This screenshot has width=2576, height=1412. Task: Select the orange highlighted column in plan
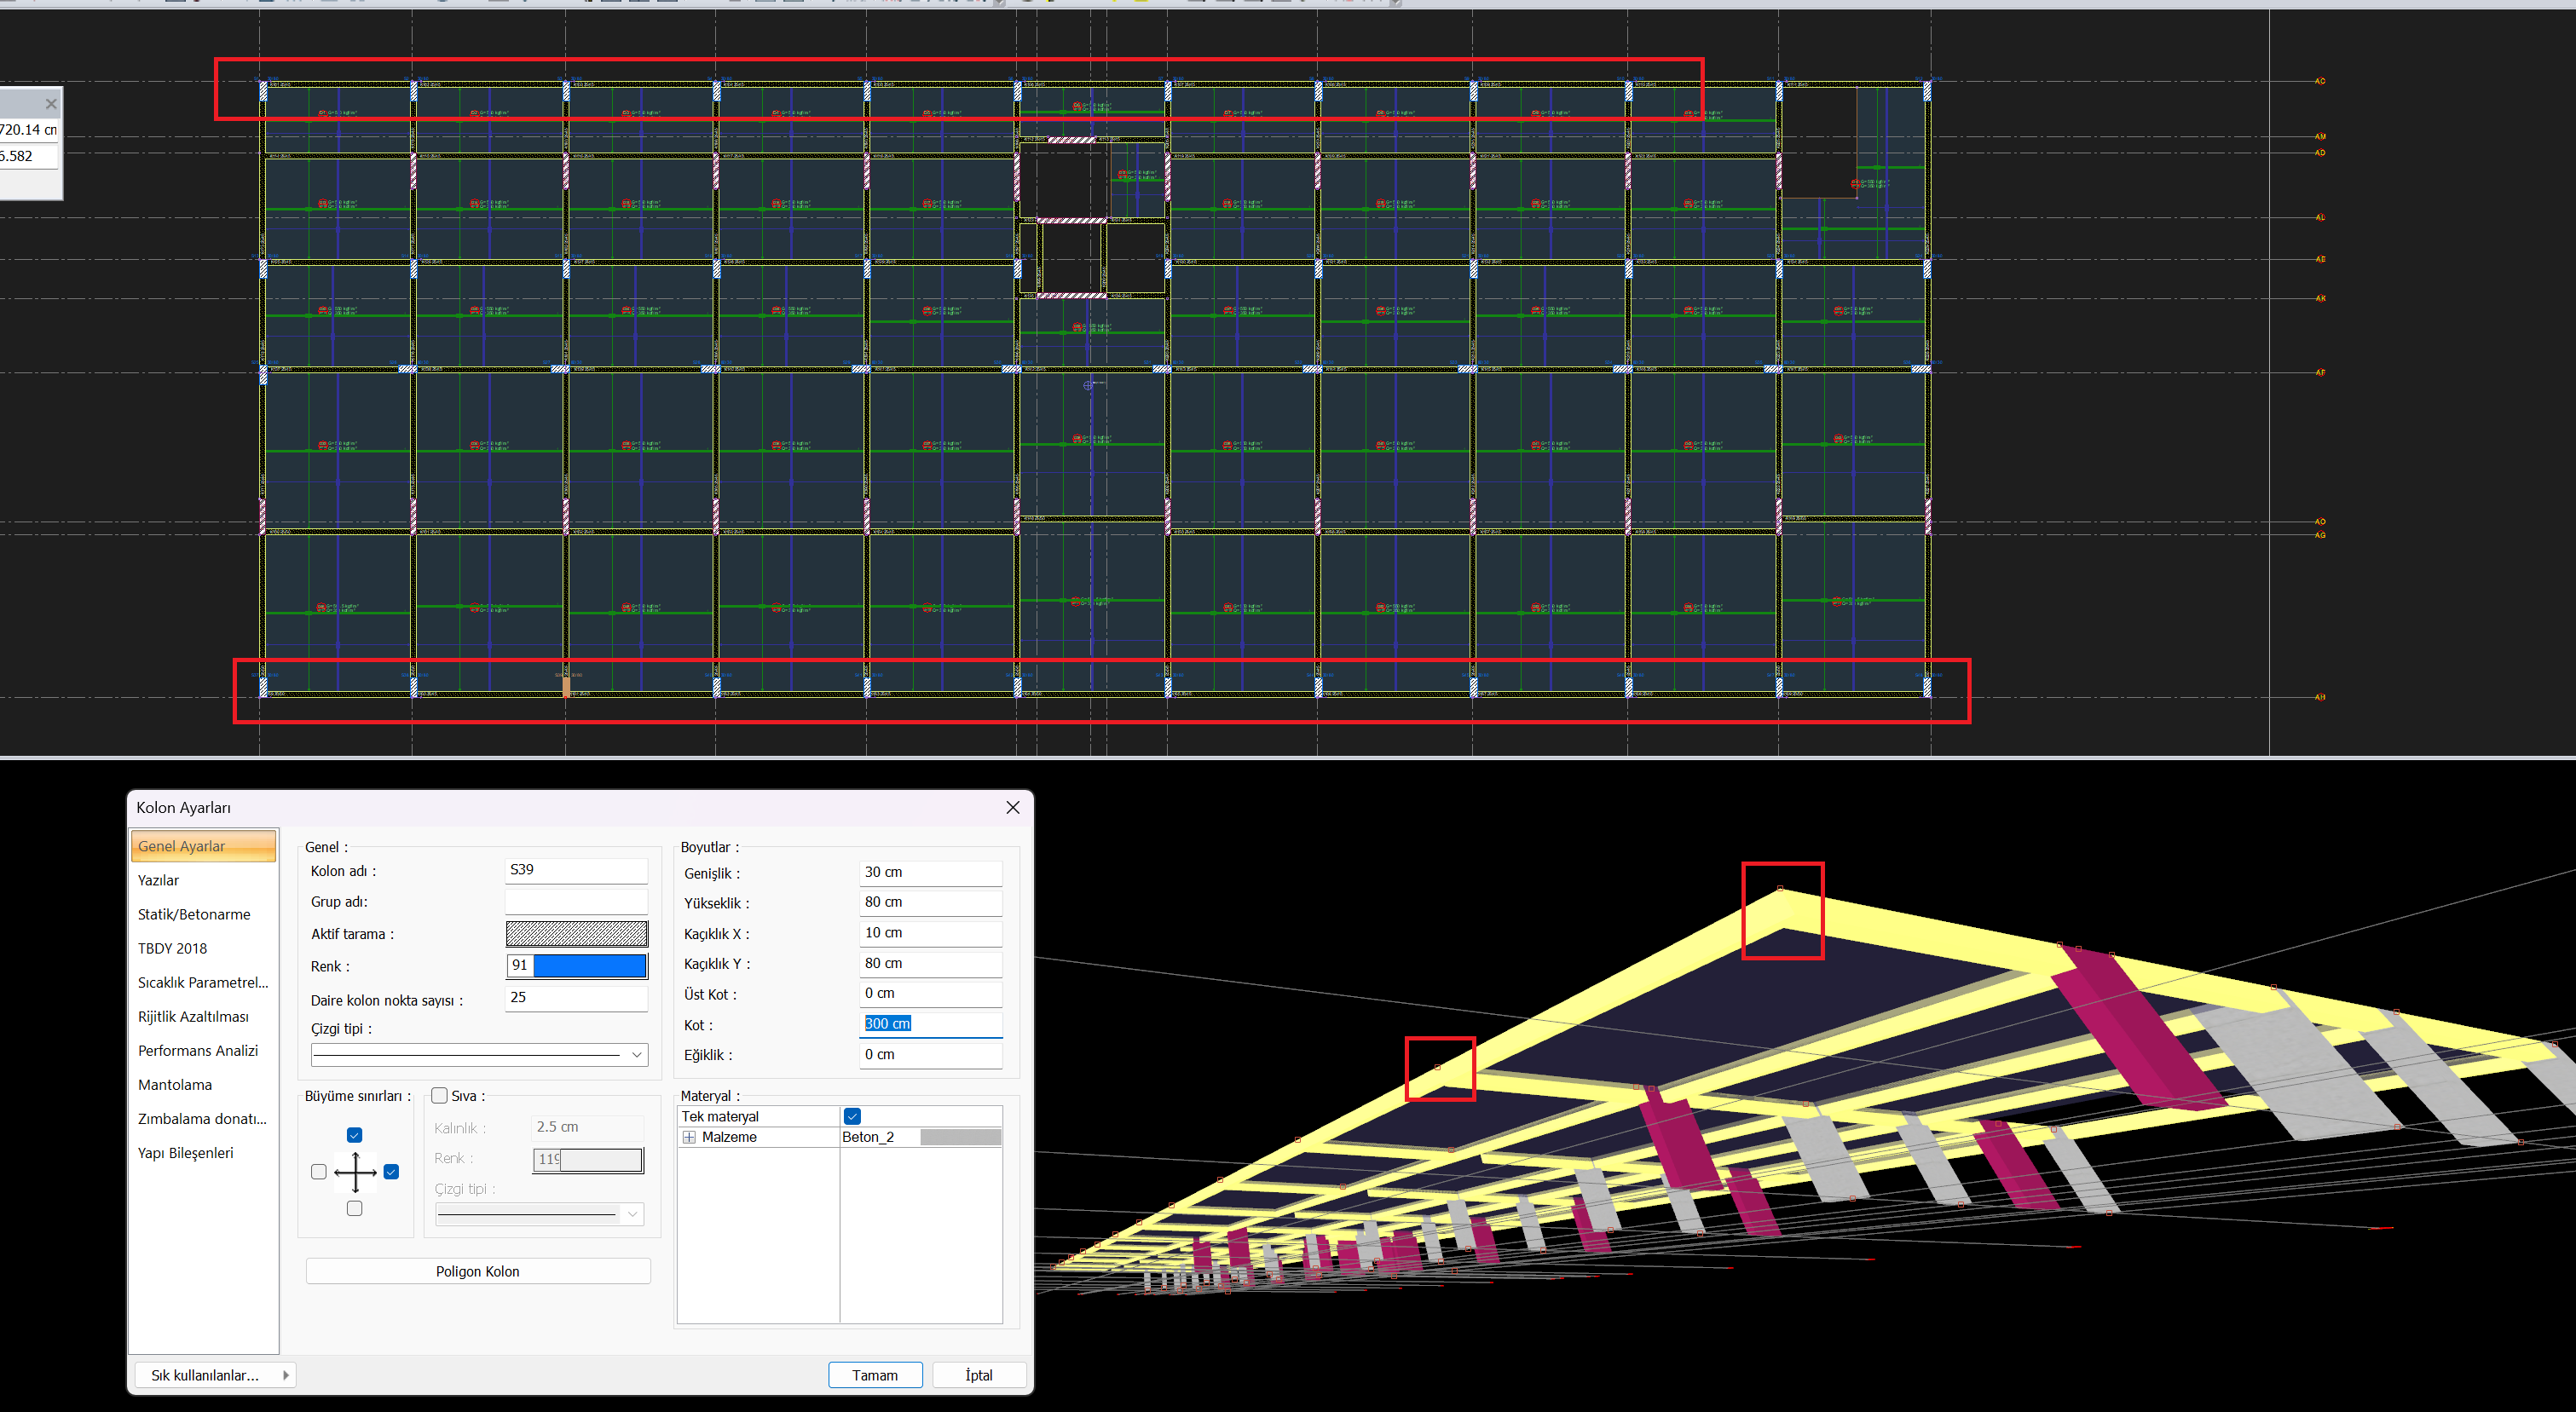(x=566, y=688)
